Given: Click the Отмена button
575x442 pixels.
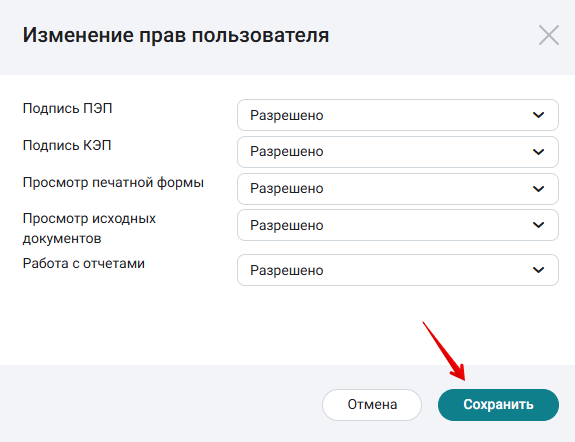Looking at the screenshot, I should [372, 405].
